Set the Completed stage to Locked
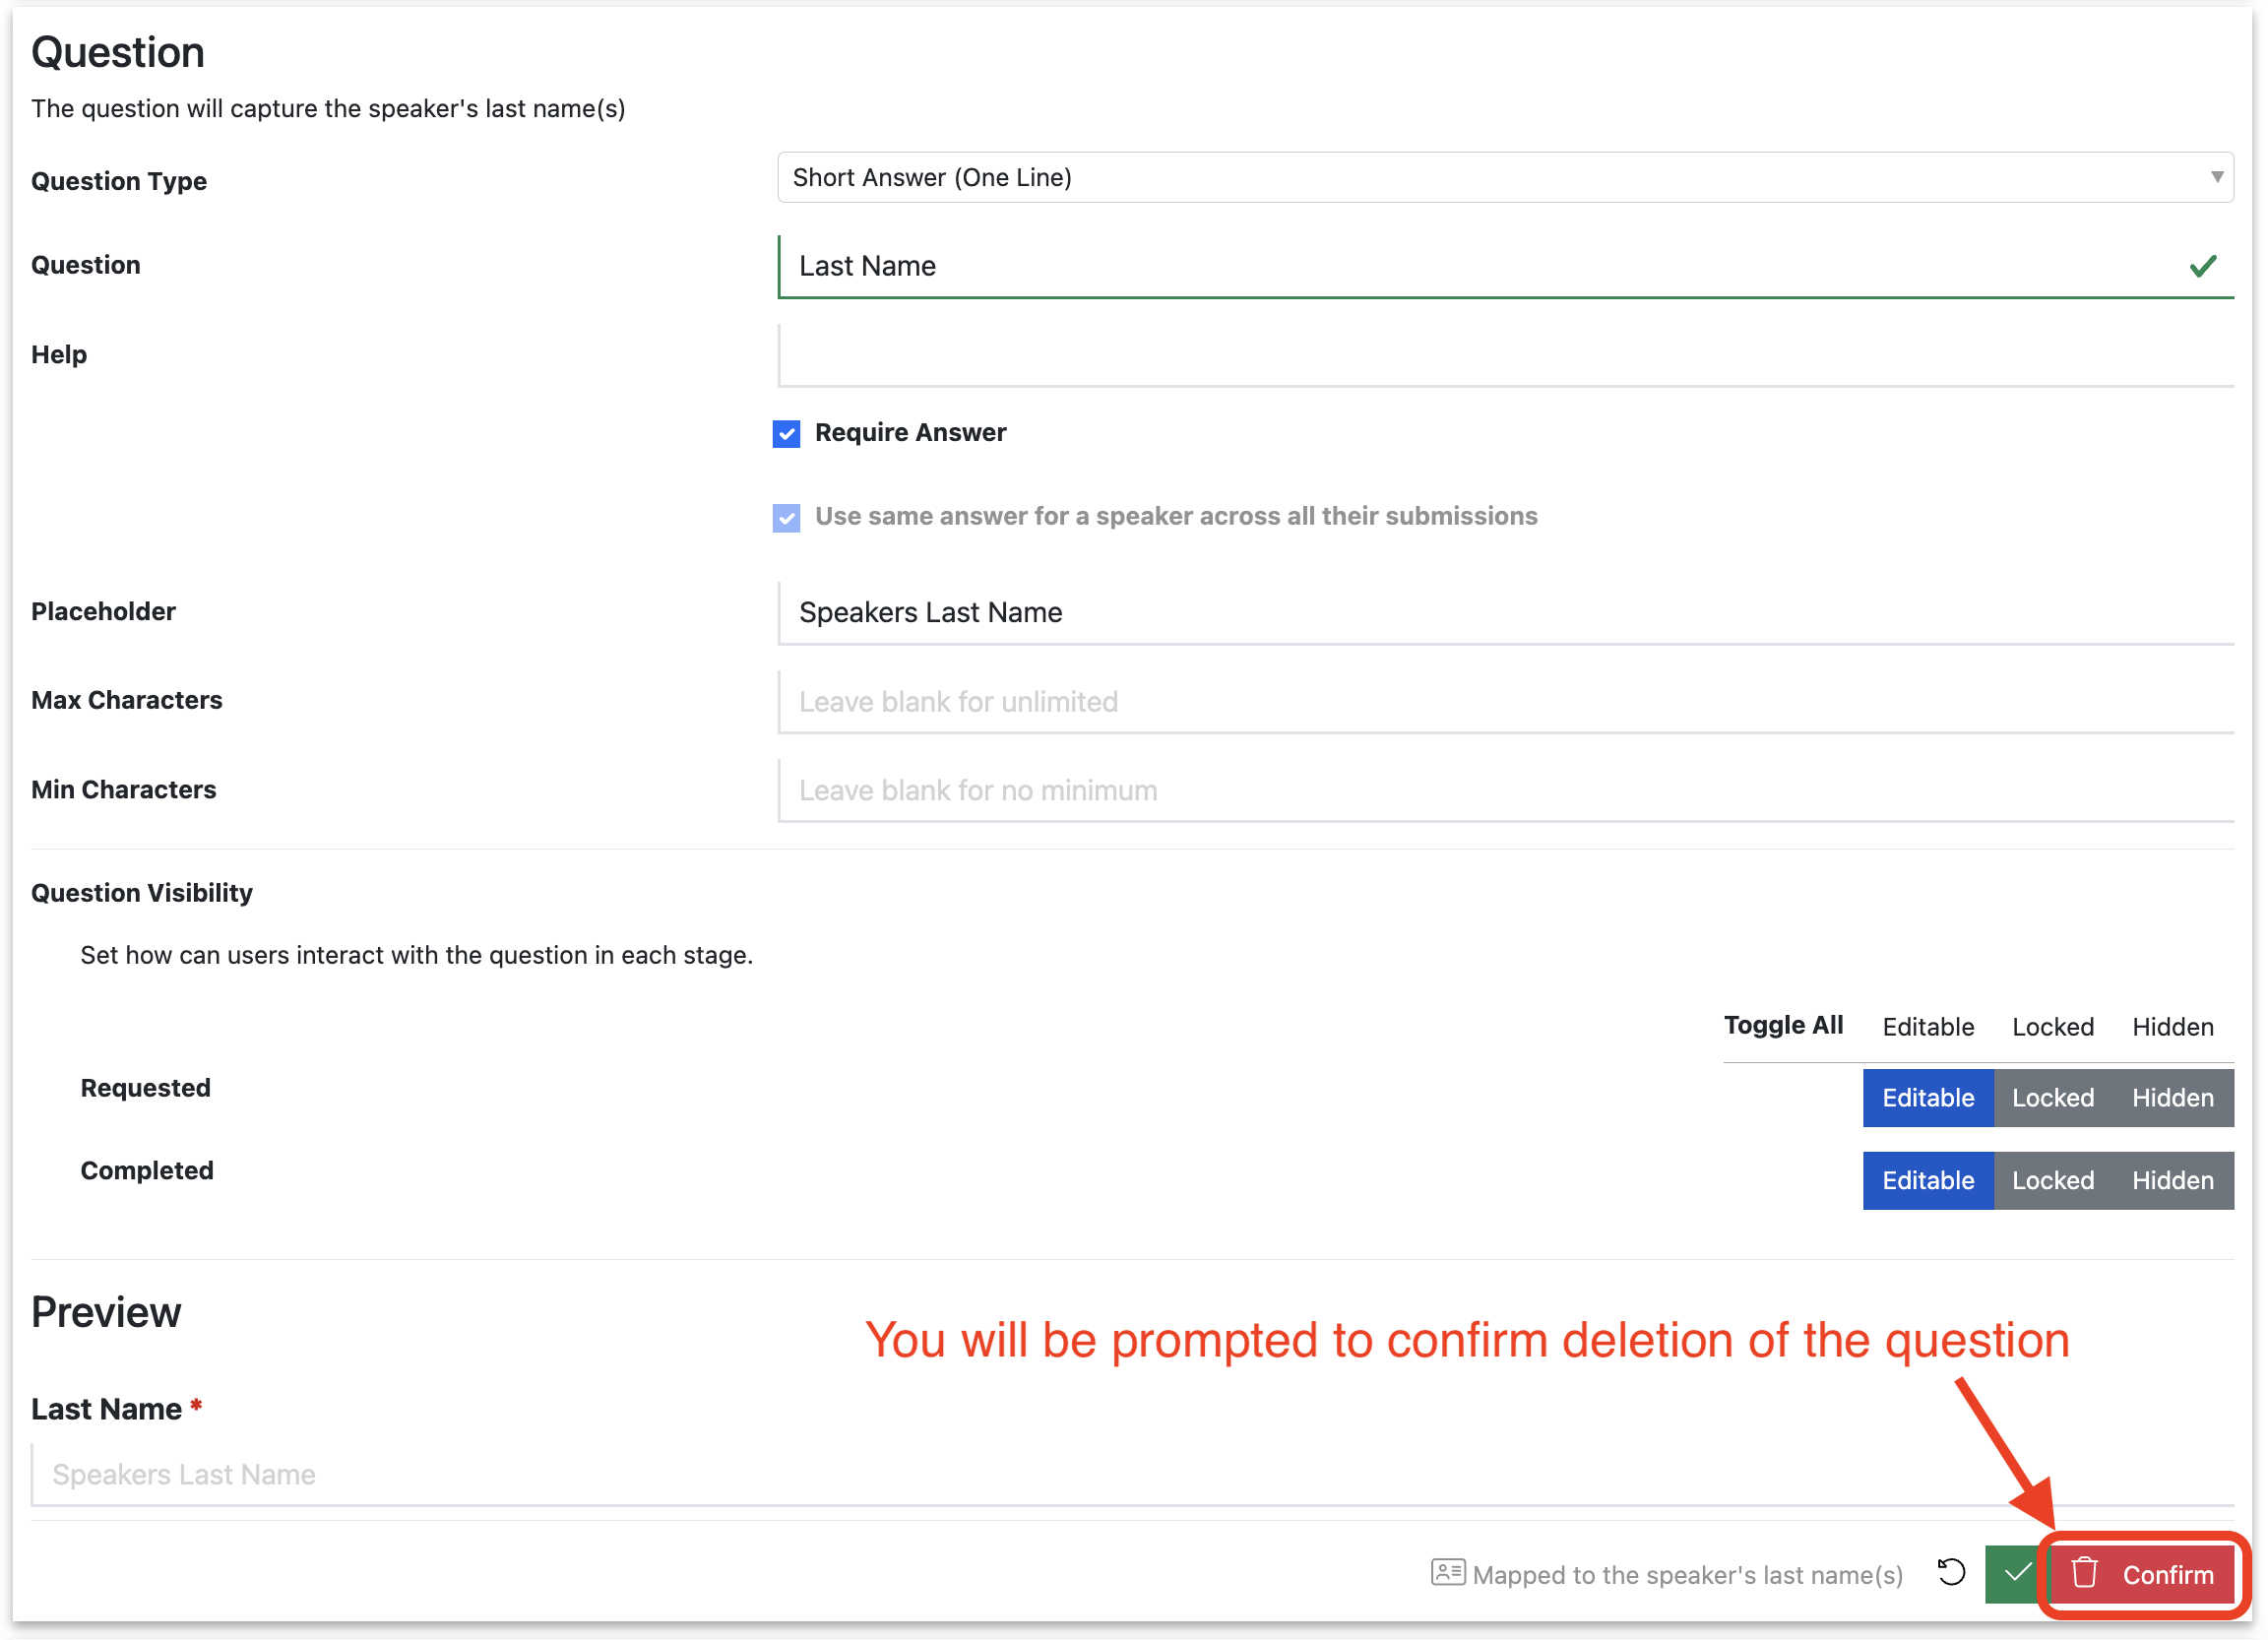Image resolution: width=2268 pixels, height=1640 pixels. click(x=2053, y=1181)
